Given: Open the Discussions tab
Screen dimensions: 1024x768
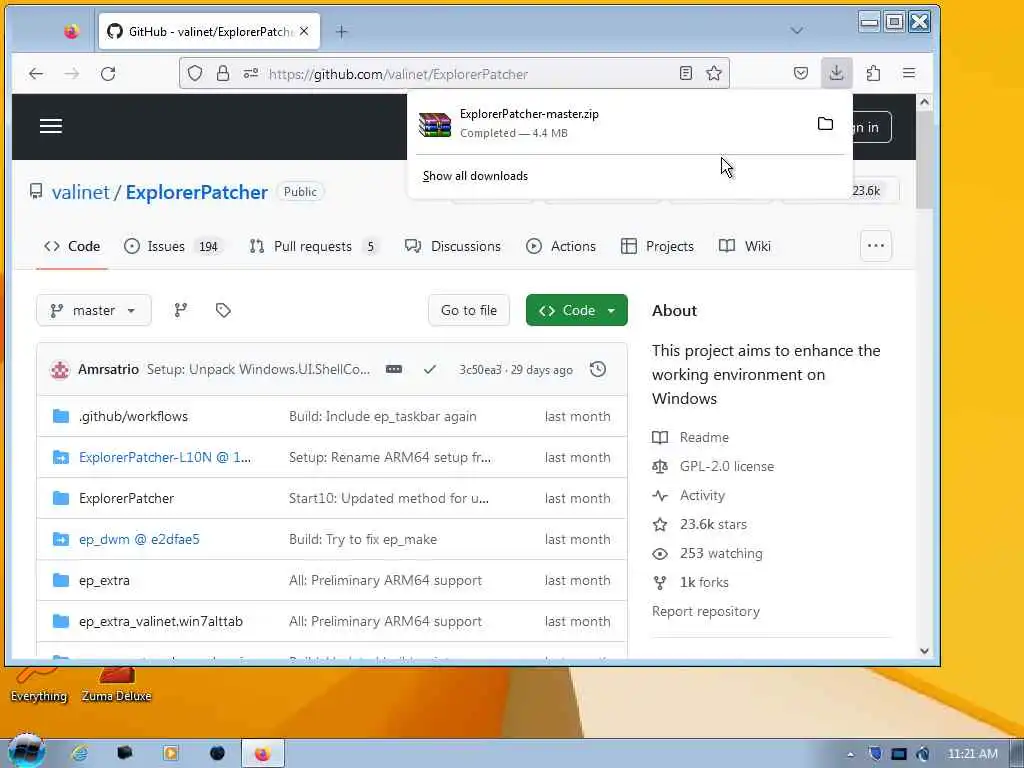Looking at the screenshot, I should 453,246.
